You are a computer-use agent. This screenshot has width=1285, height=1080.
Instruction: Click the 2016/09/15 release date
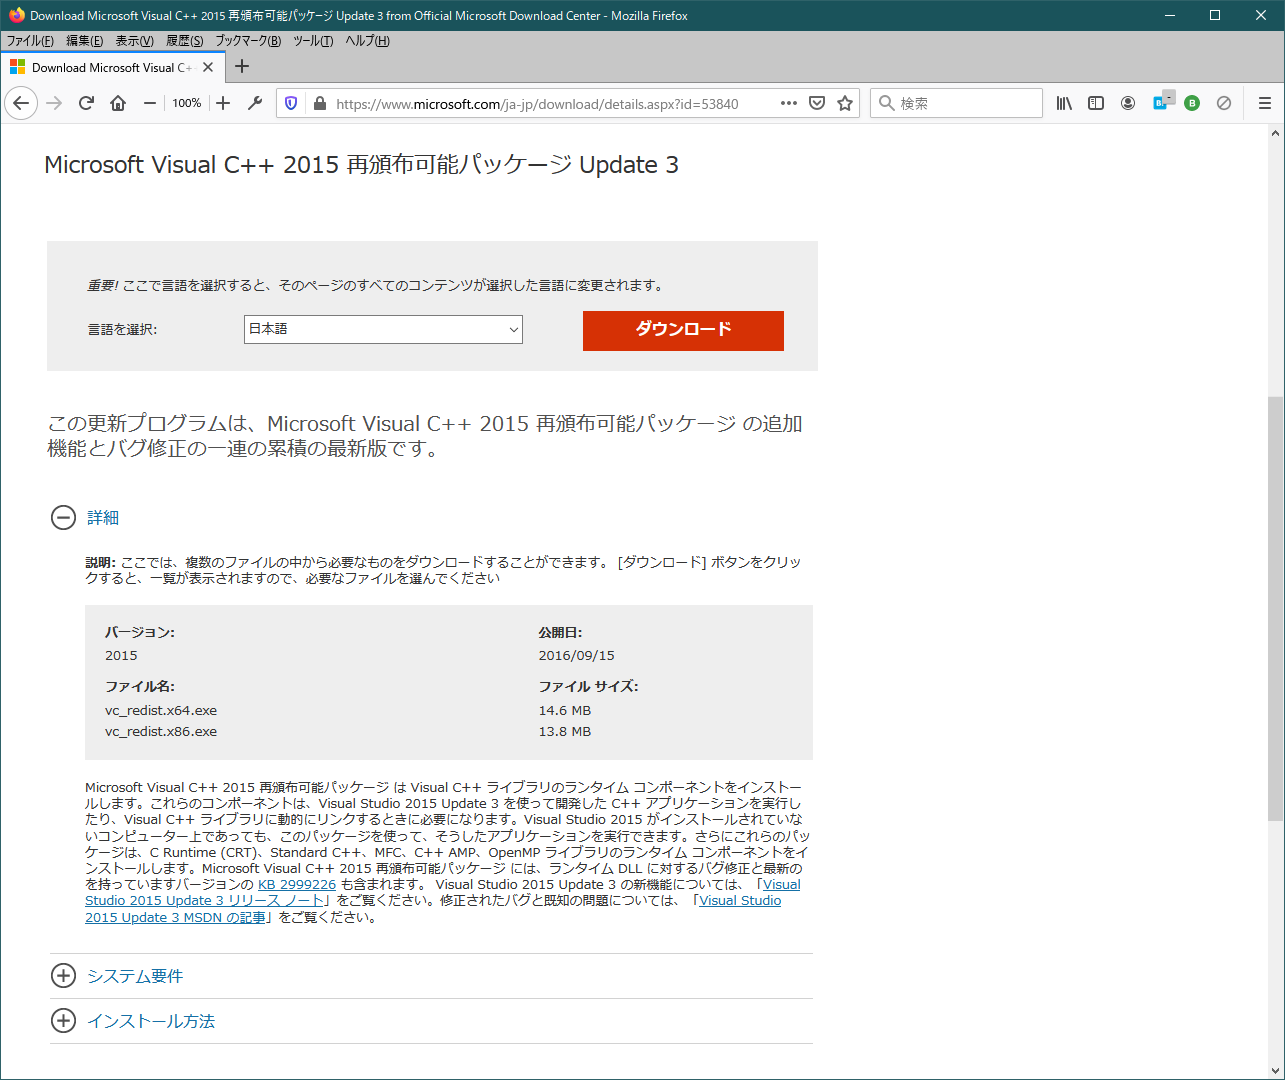(577, 655)
